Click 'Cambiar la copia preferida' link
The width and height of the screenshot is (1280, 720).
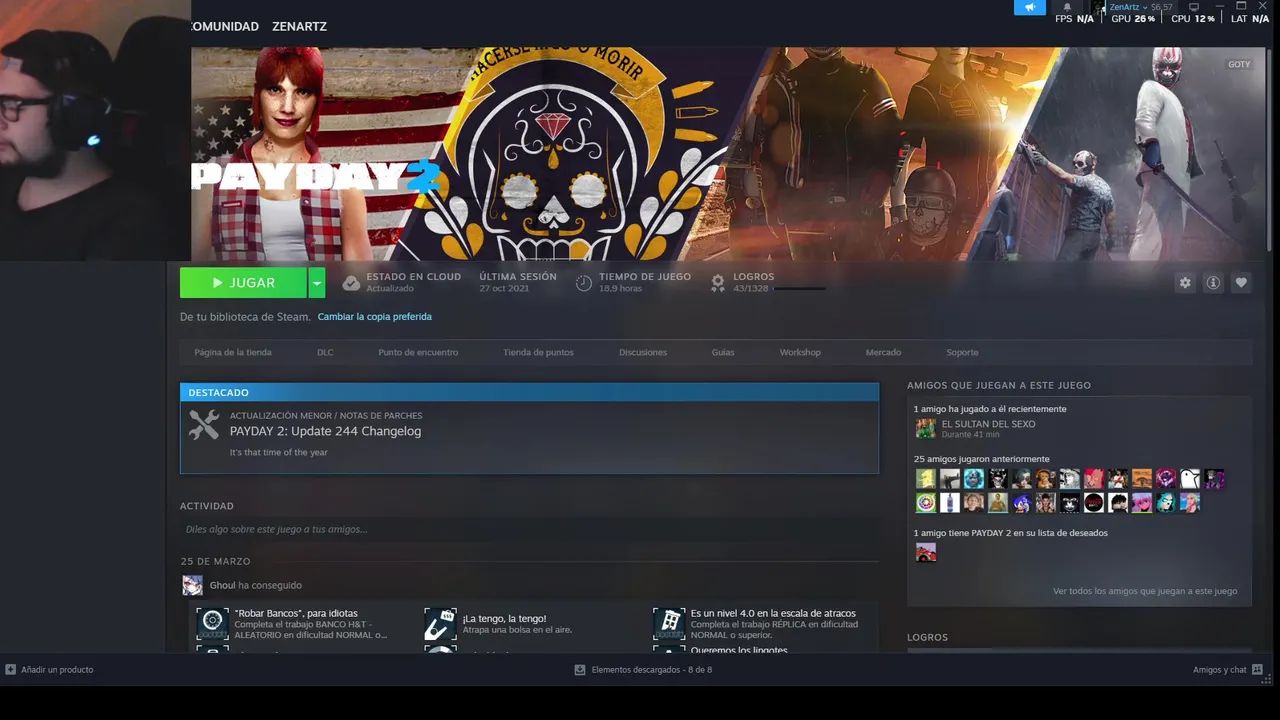tap(375, 317)
